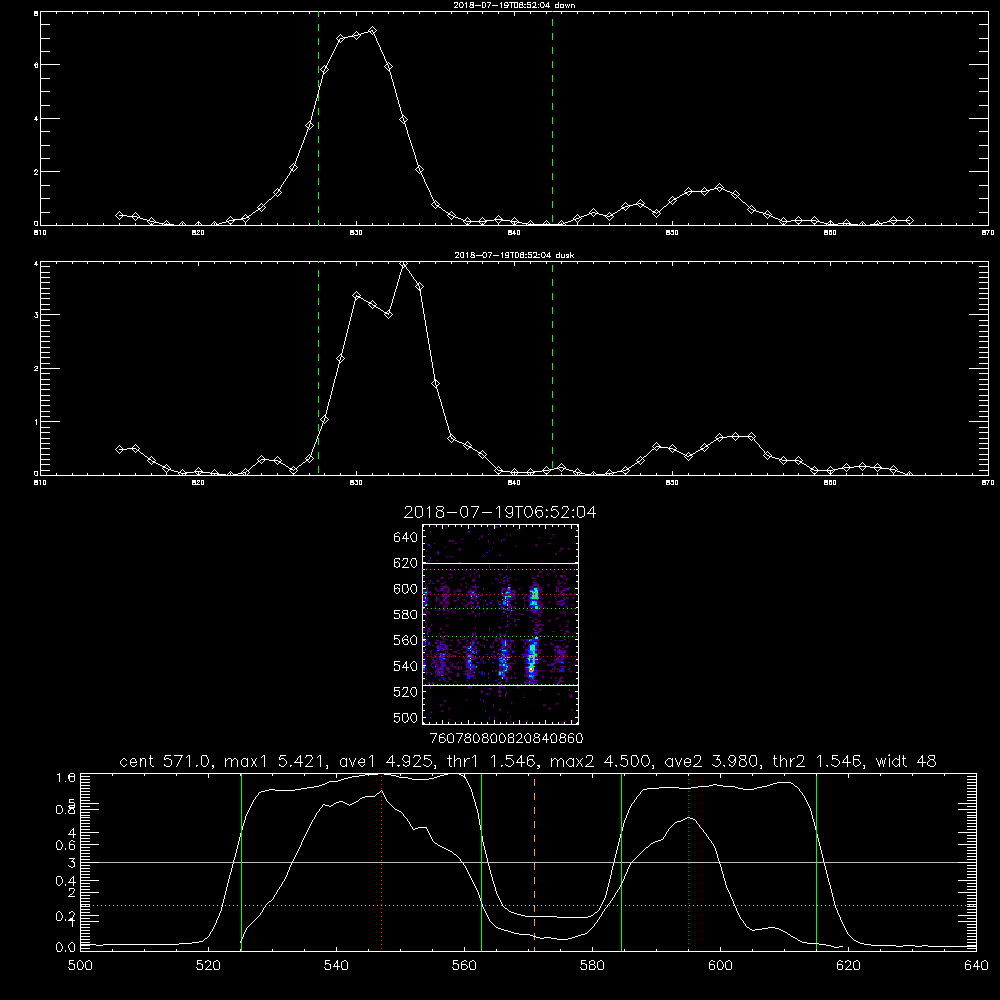Click the 830 x-axis label under dawn plot
The image size is (1000, 1000).
[356, 233]
